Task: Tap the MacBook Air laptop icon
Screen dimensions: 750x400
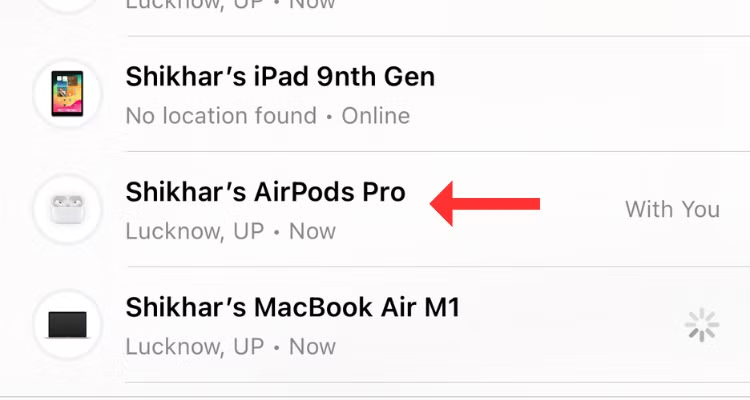Action: (x=67, y=325)
